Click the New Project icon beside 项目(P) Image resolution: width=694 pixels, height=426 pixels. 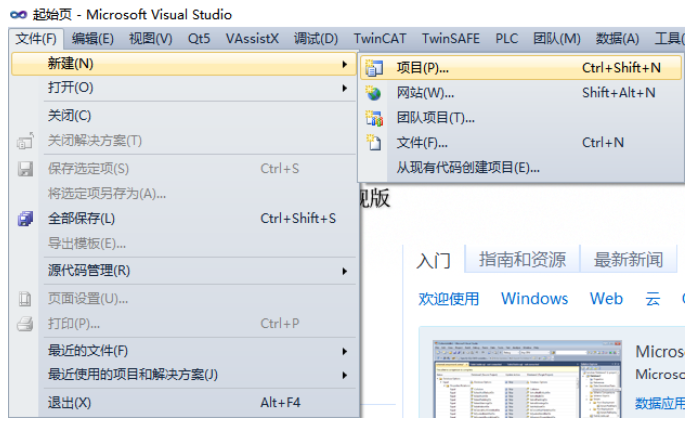pyautogui.click(x=374, y=68)
